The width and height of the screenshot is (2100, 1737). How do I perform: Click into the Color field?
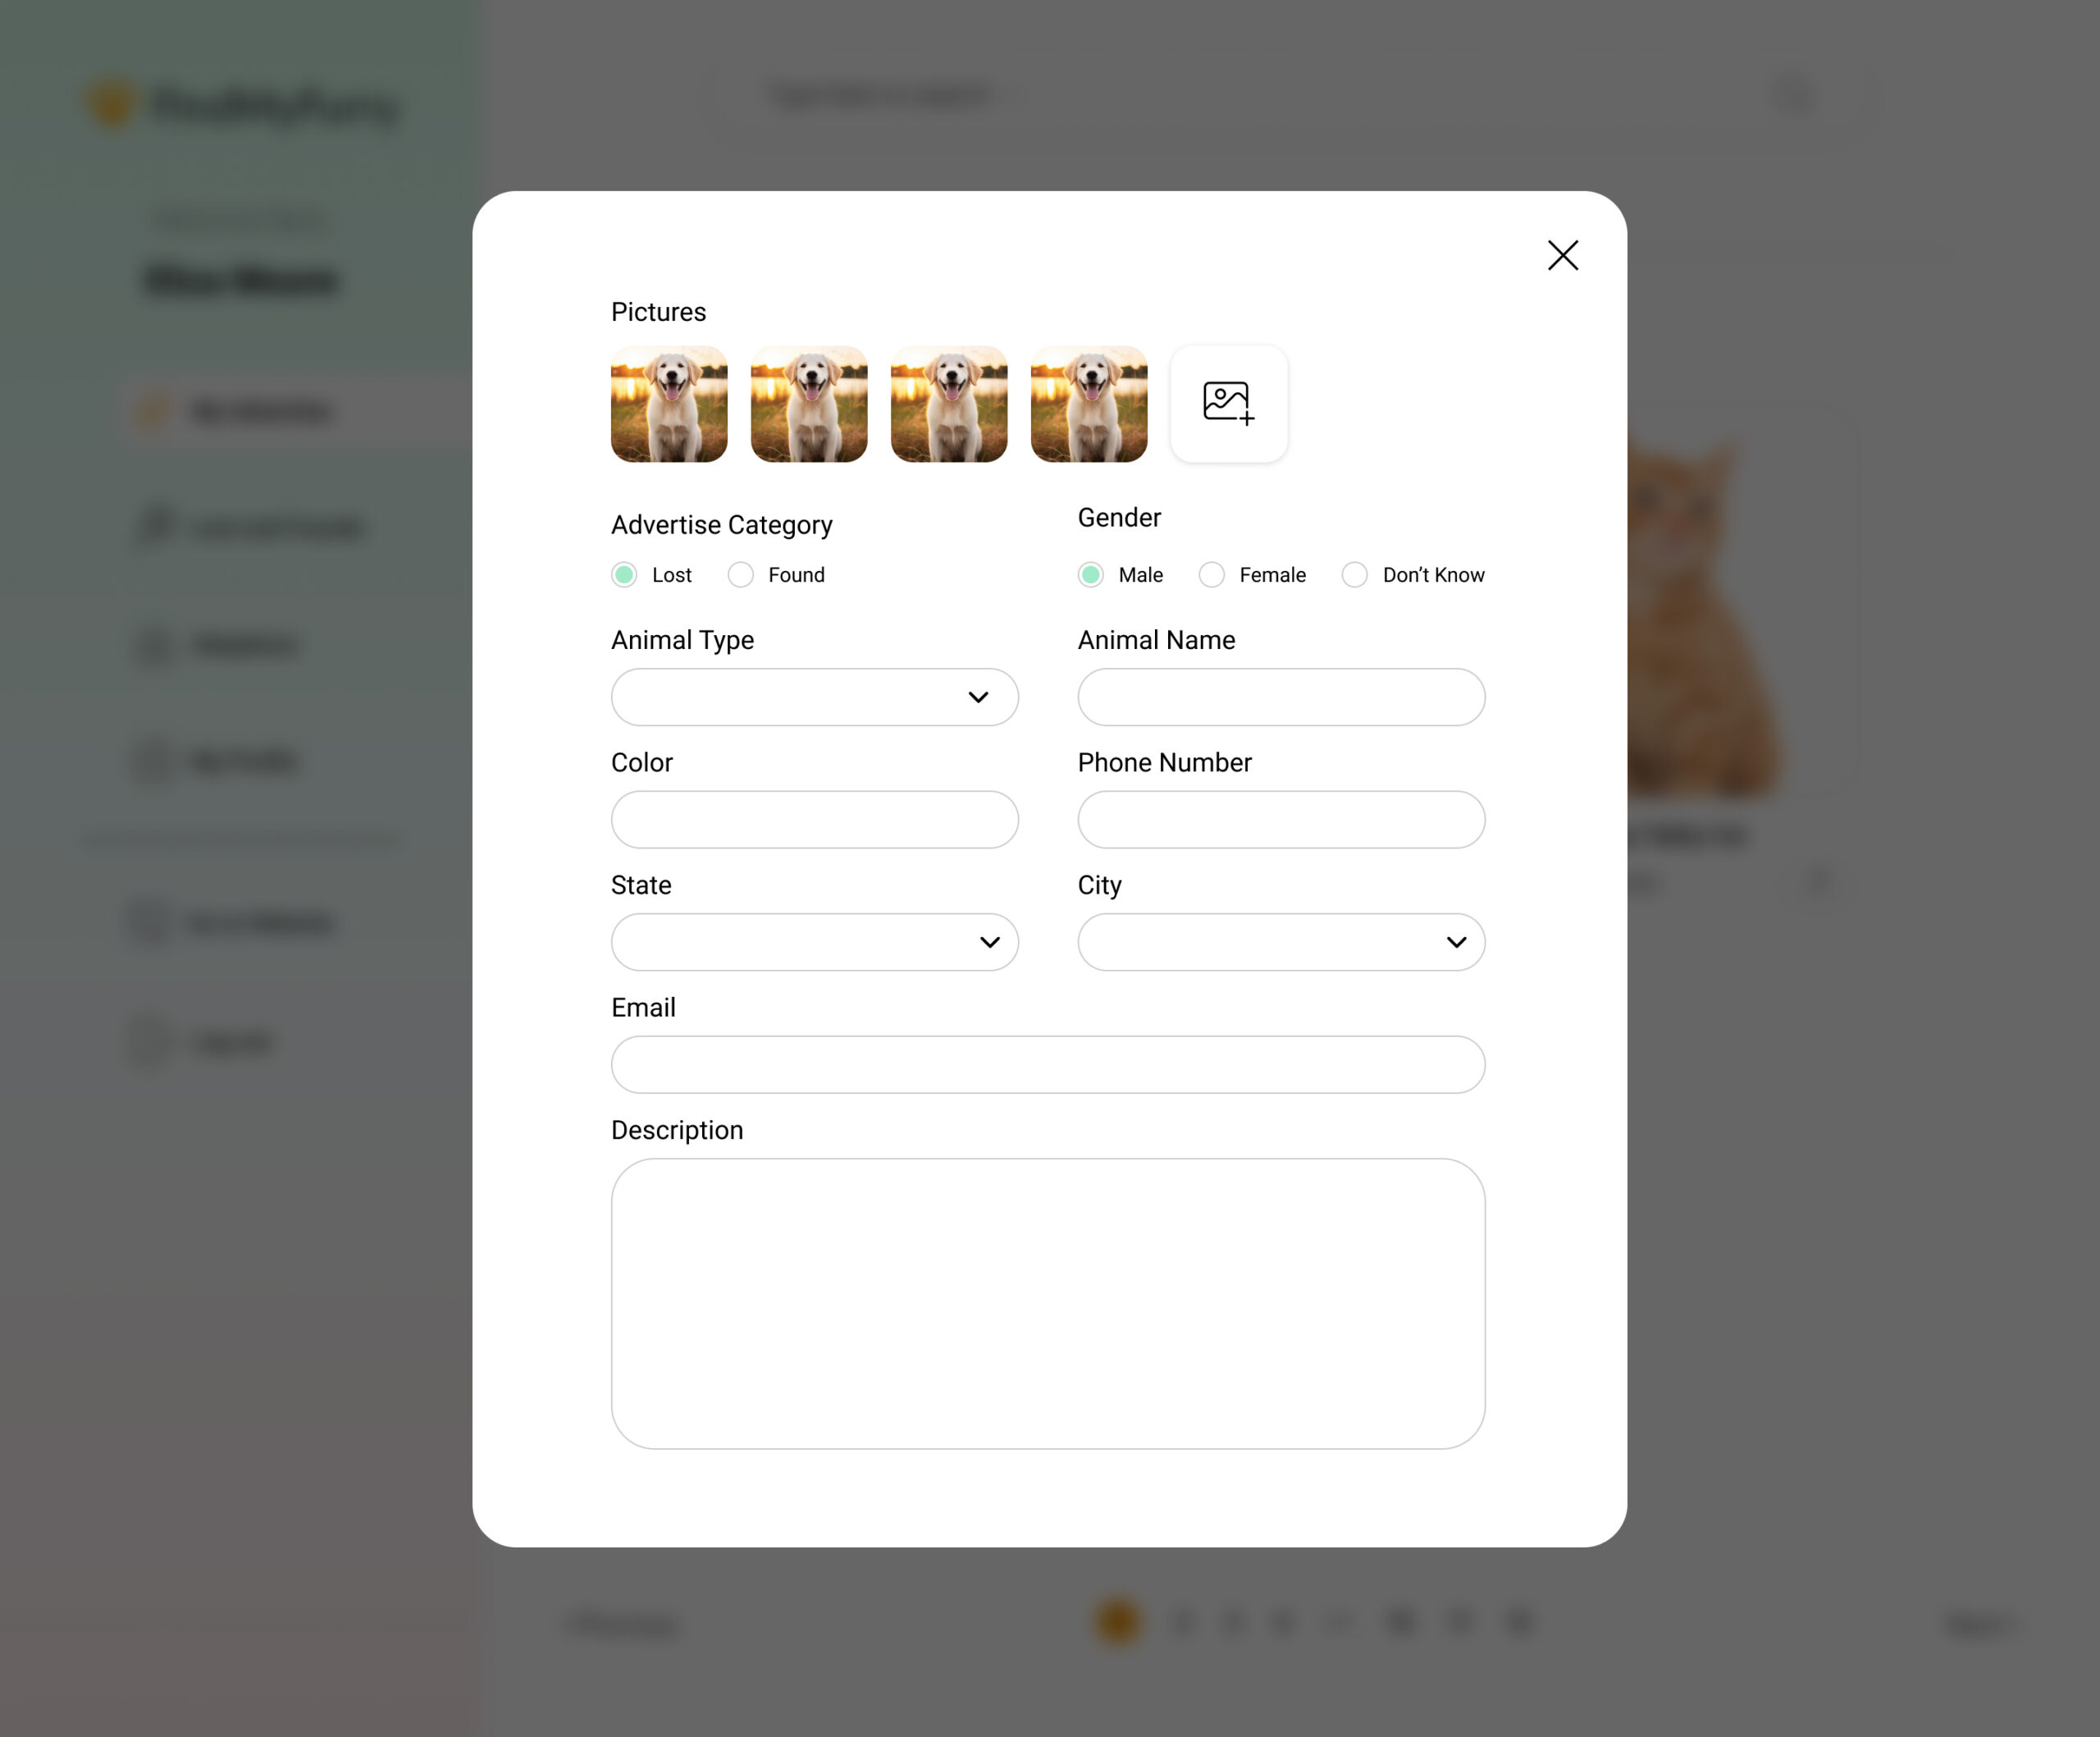815,820
